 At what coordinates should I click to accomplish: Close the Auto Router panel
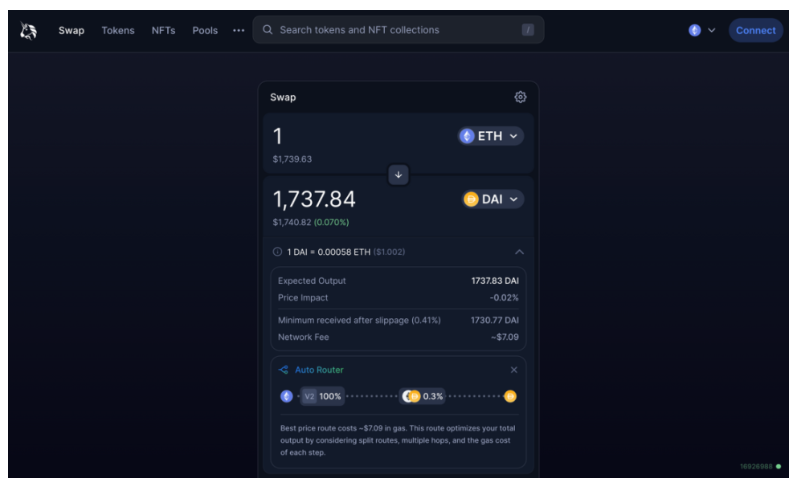tap(514, 370)
